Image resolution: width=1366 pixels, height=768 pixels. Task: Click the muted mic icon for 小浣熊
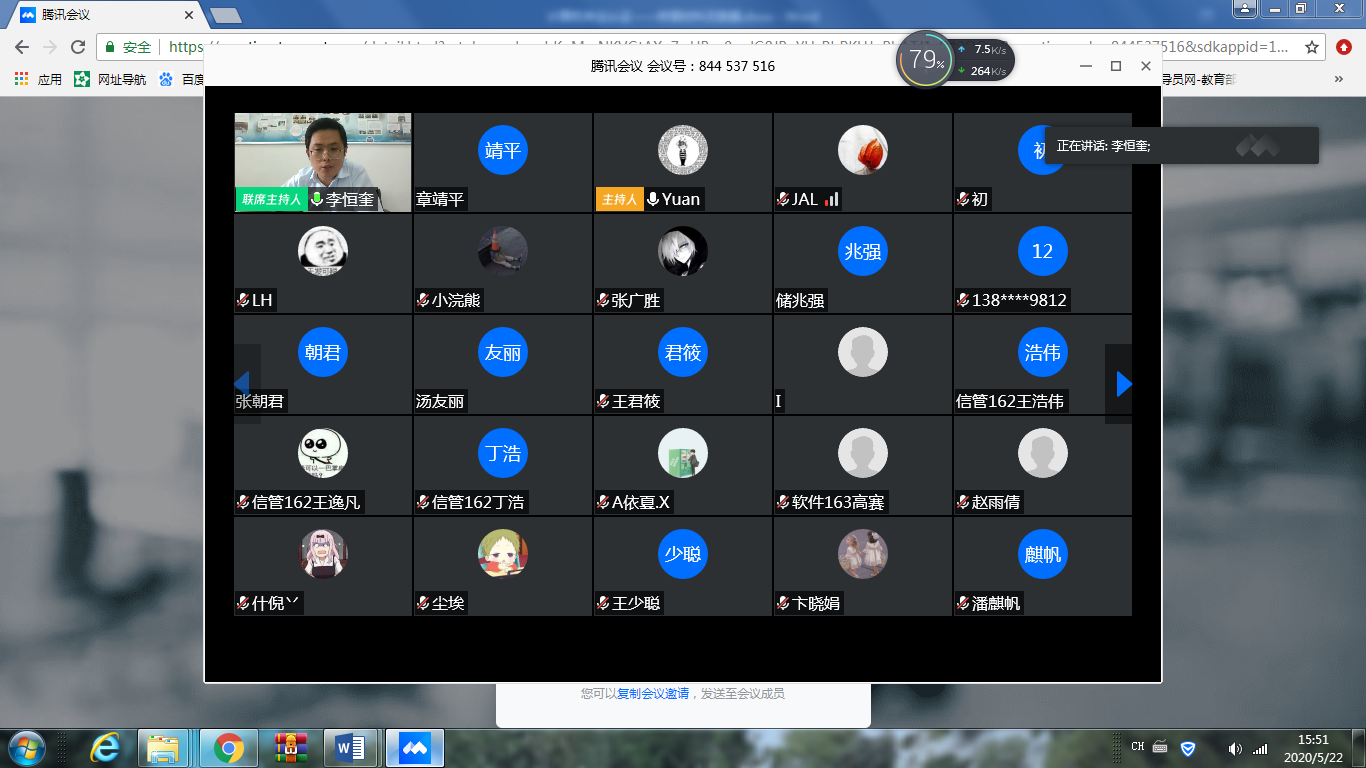tap(423, 300)
